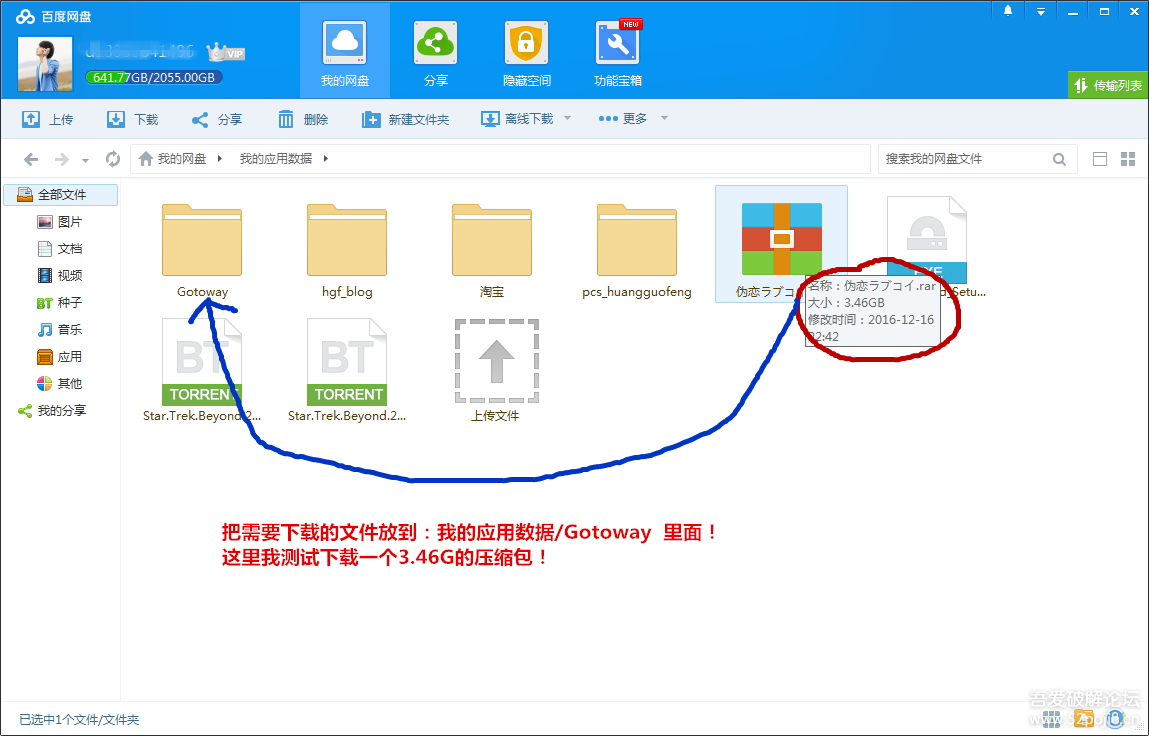Click the 上传文件 upload placeholder
The image size is (1149, 736).
click(496, 370)
